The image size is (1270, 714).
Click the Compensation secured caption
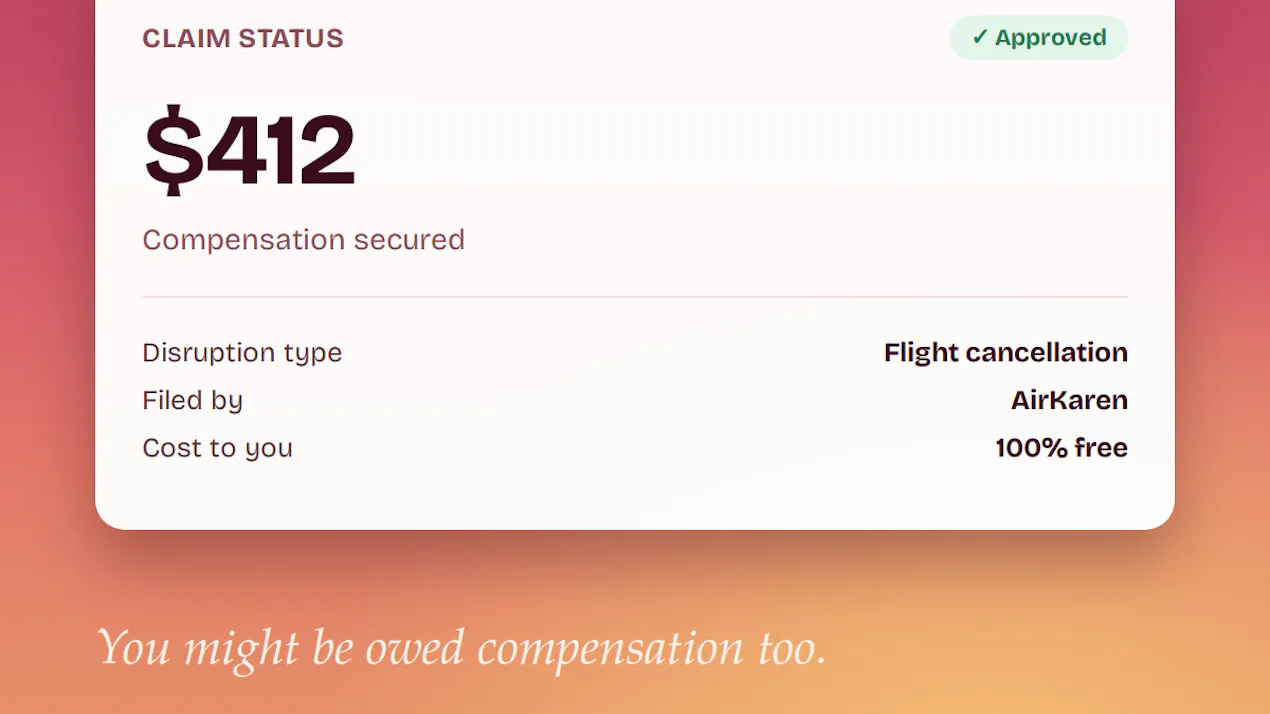click(303, 240)
